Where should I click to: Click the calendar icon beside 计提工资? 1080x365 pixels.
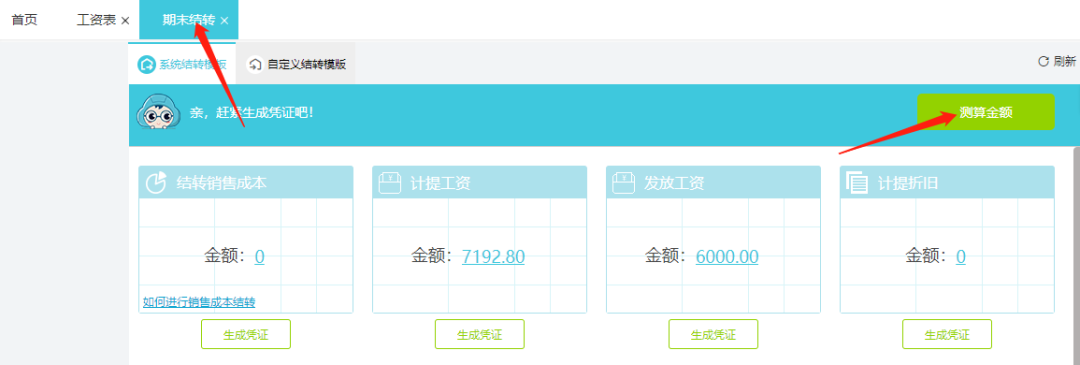[x=391, y=183]
